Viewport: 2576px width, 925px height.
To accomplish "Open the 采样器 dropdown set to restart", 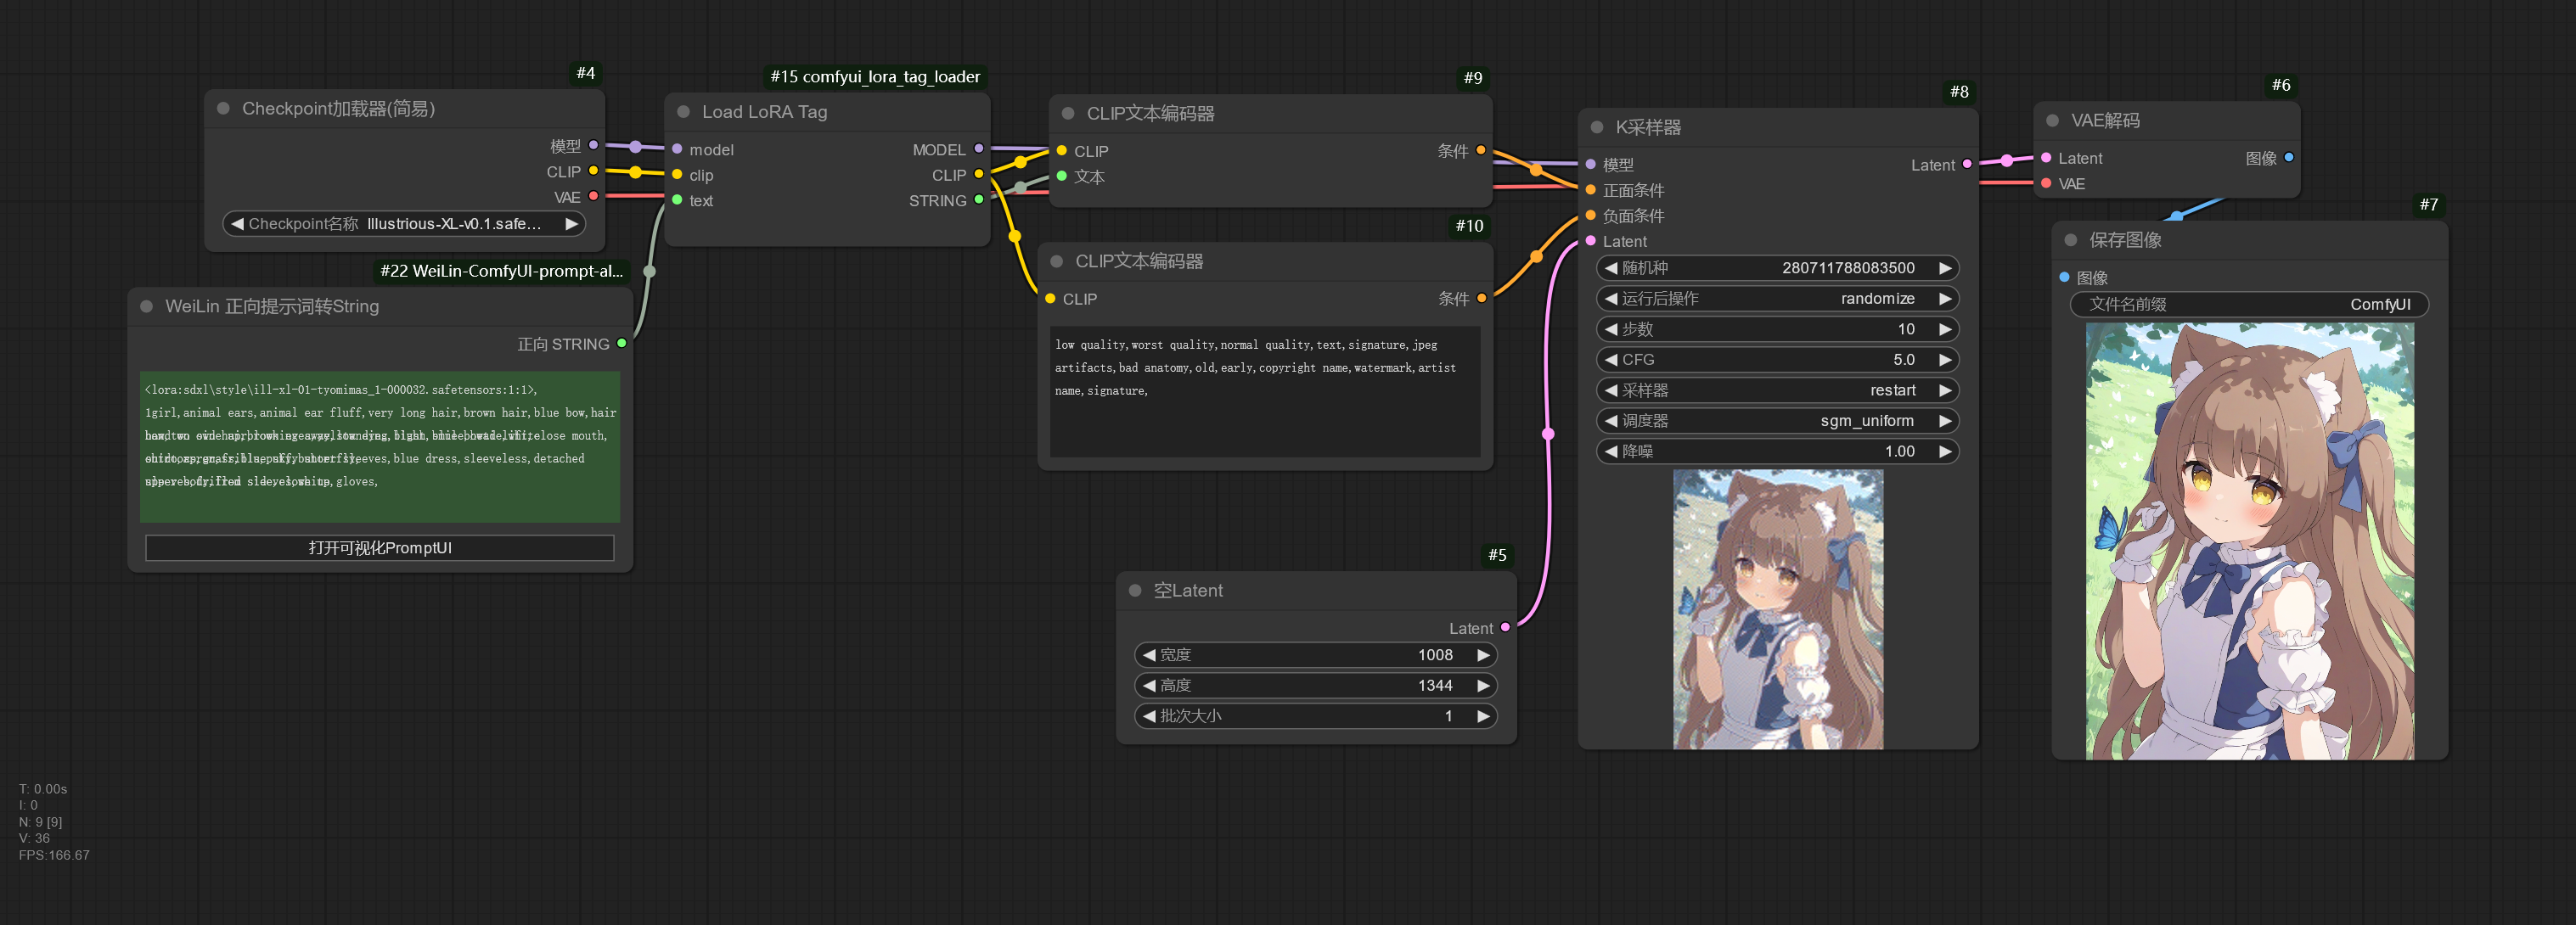I will [1777, 390].
